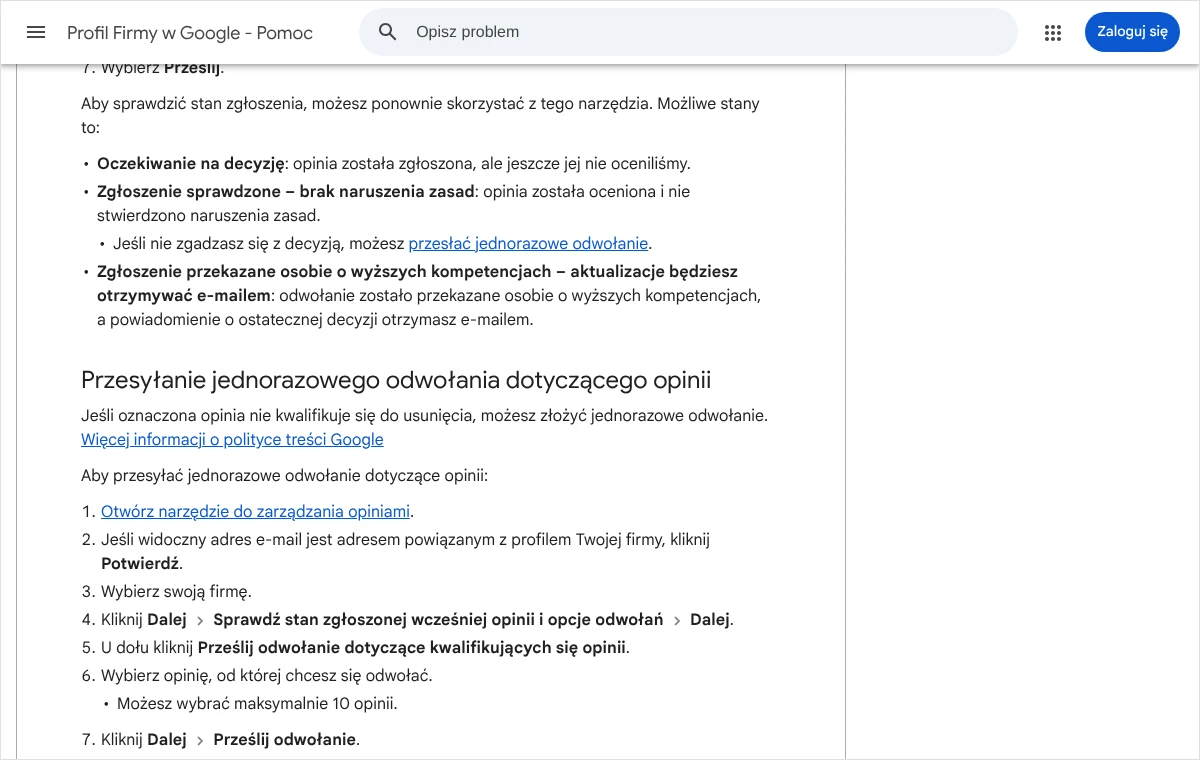Click bold word Prześlij in the top step

(x=192, y=68)
